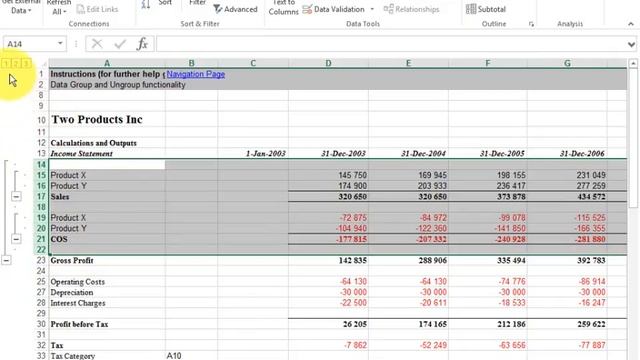
Task: Select column E header
Action: [x=408, y=63]
